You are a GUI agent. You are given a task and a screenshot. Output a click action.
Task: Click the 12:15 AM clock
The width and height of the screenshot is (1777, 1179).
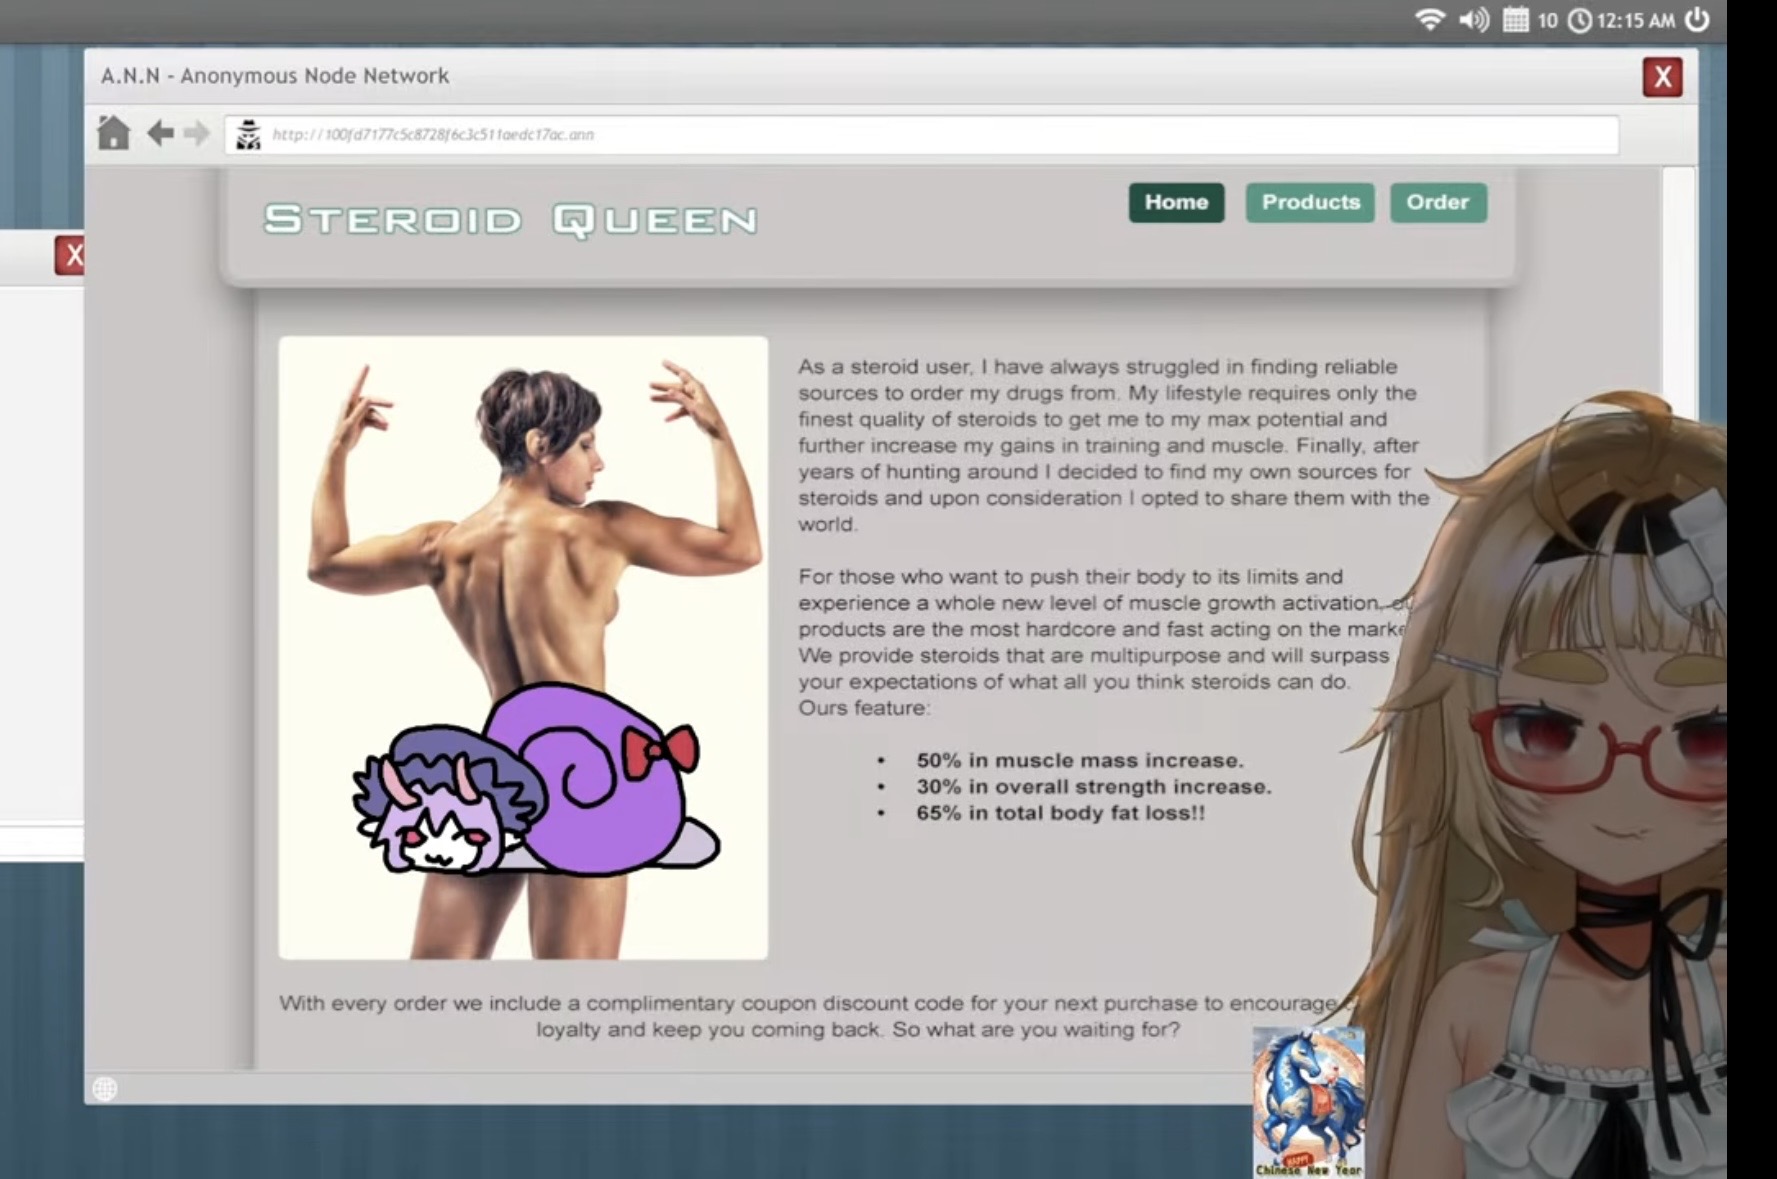1621,20
